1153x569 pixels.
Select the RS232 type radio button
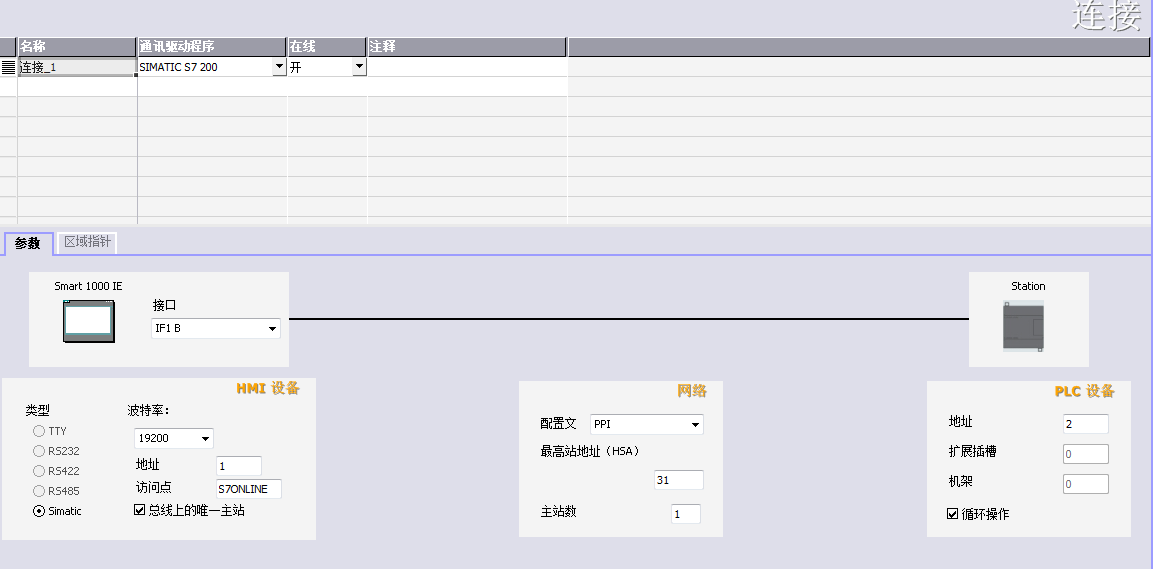point(39,451)
